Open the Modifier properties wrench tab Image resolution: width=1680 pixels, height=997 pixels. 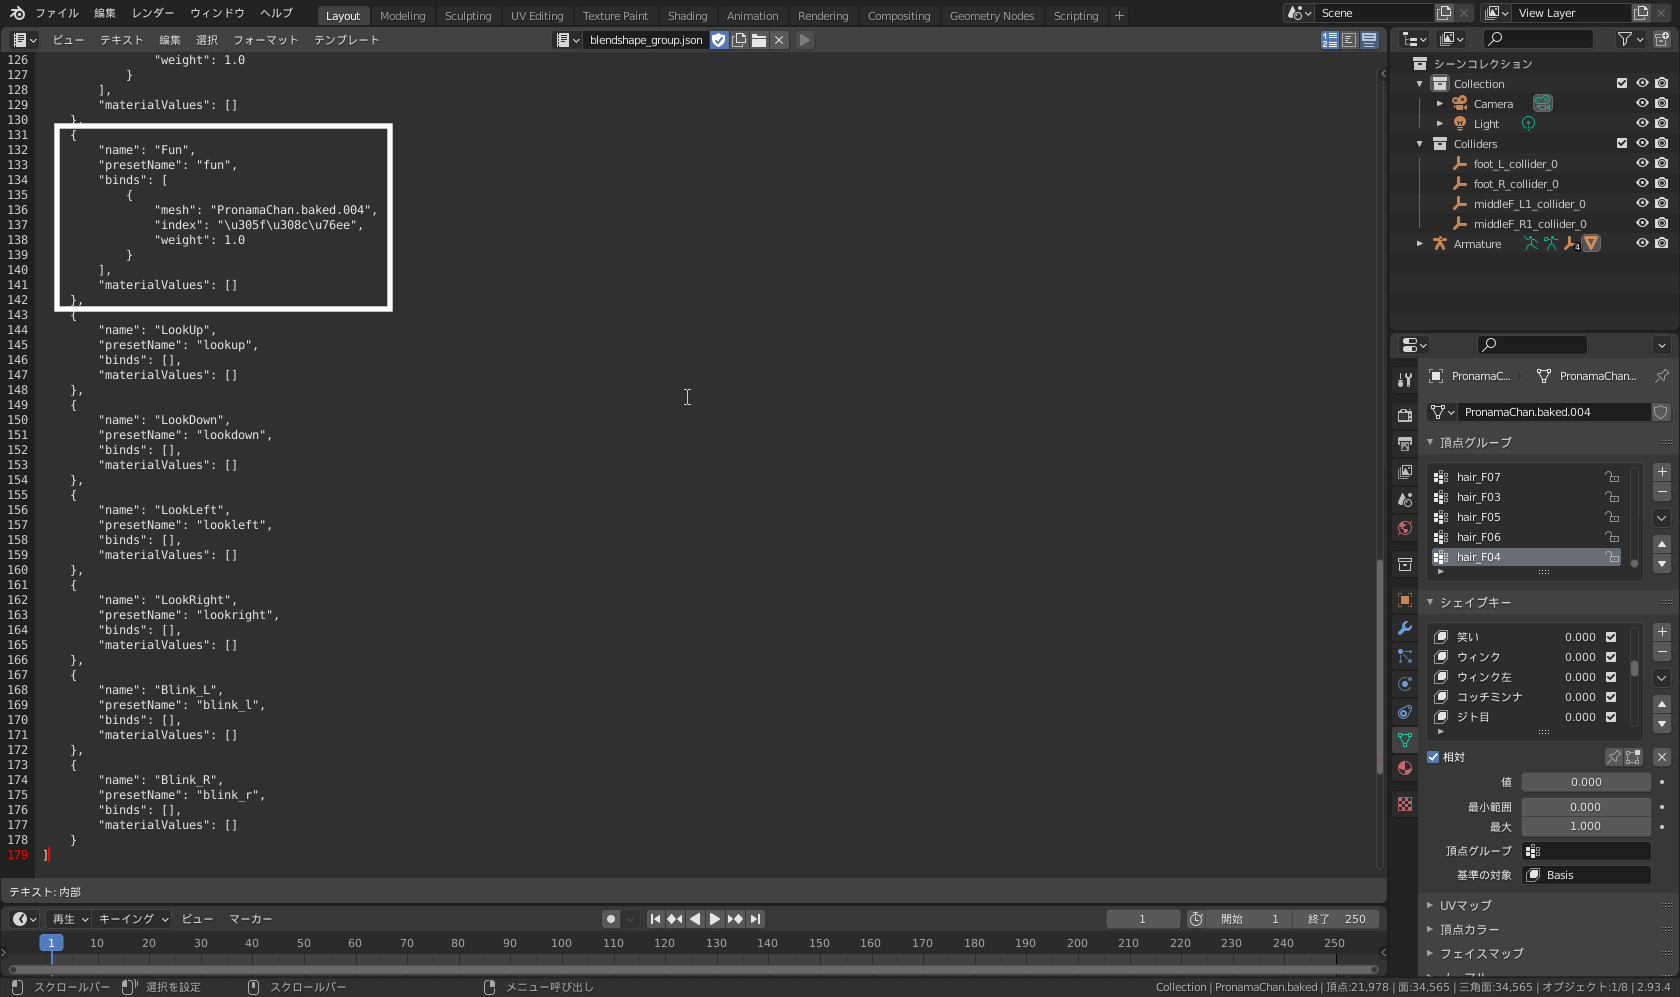coord(1405,628)
